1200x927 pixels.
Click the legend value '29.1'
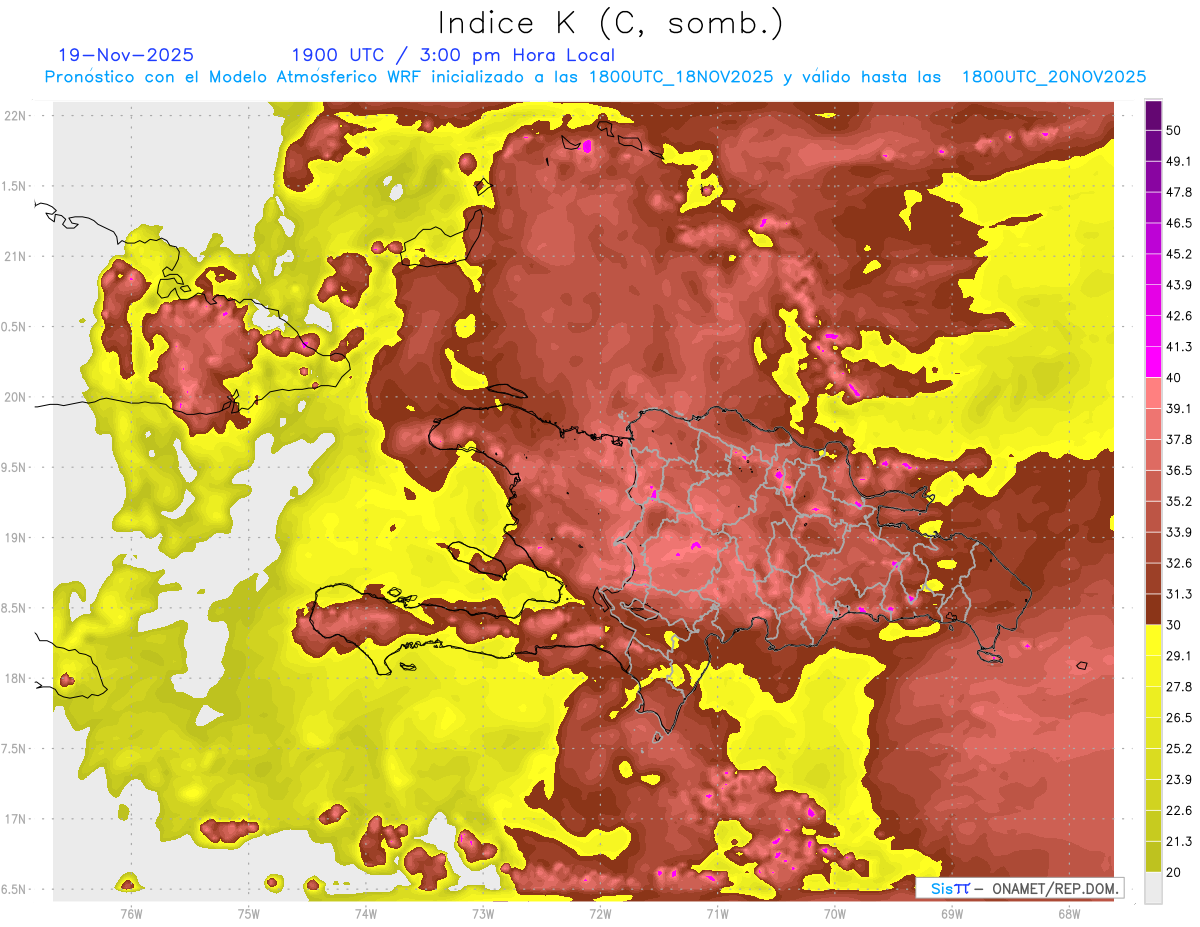[1178, 656]
